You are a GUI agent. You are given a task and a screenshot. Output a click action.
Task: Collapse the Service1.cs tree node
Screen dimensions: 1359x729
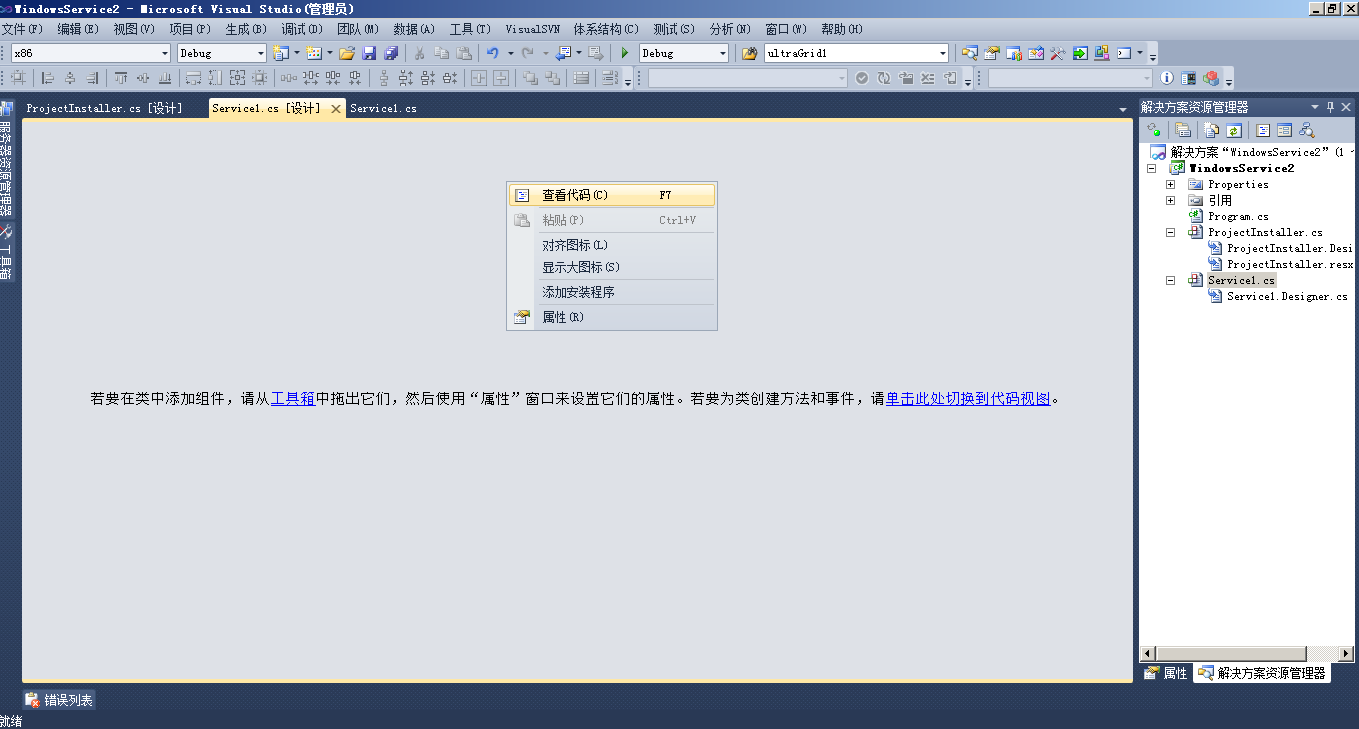[x=1170, y=280]
